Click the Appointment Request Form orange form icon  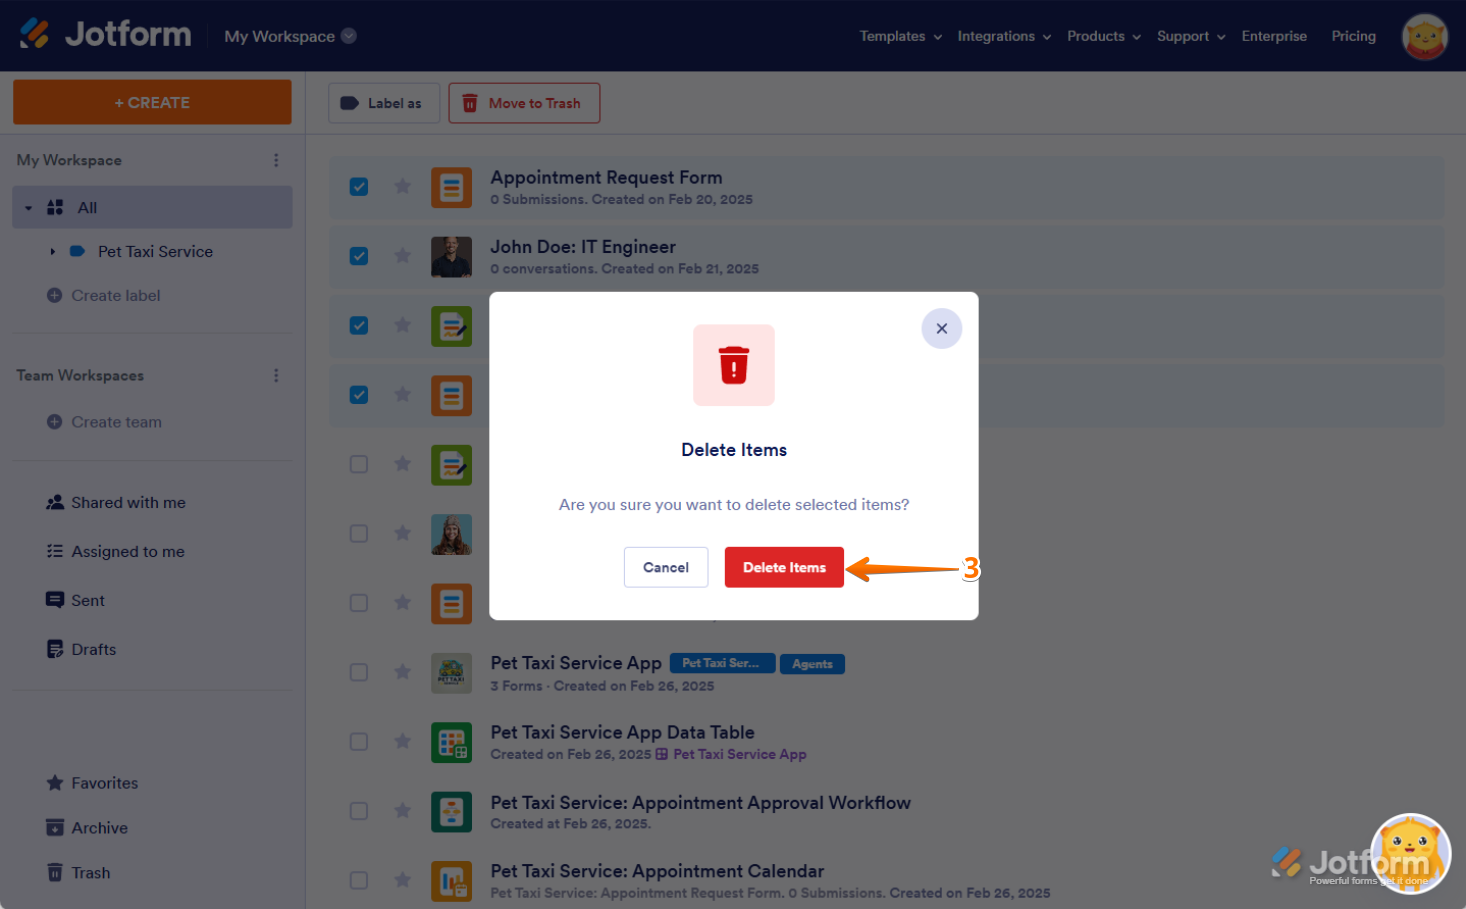point(452,187)
